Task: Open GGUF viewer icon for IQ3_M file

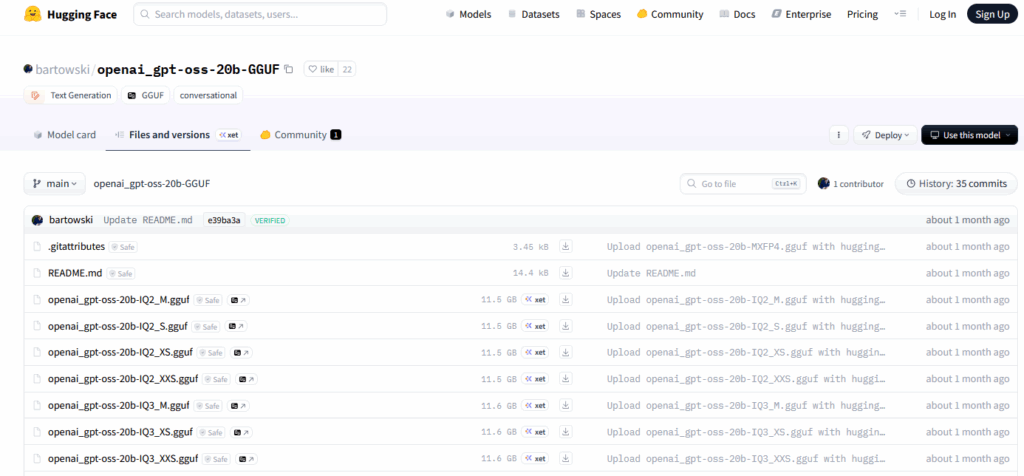Action: click(238, 406)
